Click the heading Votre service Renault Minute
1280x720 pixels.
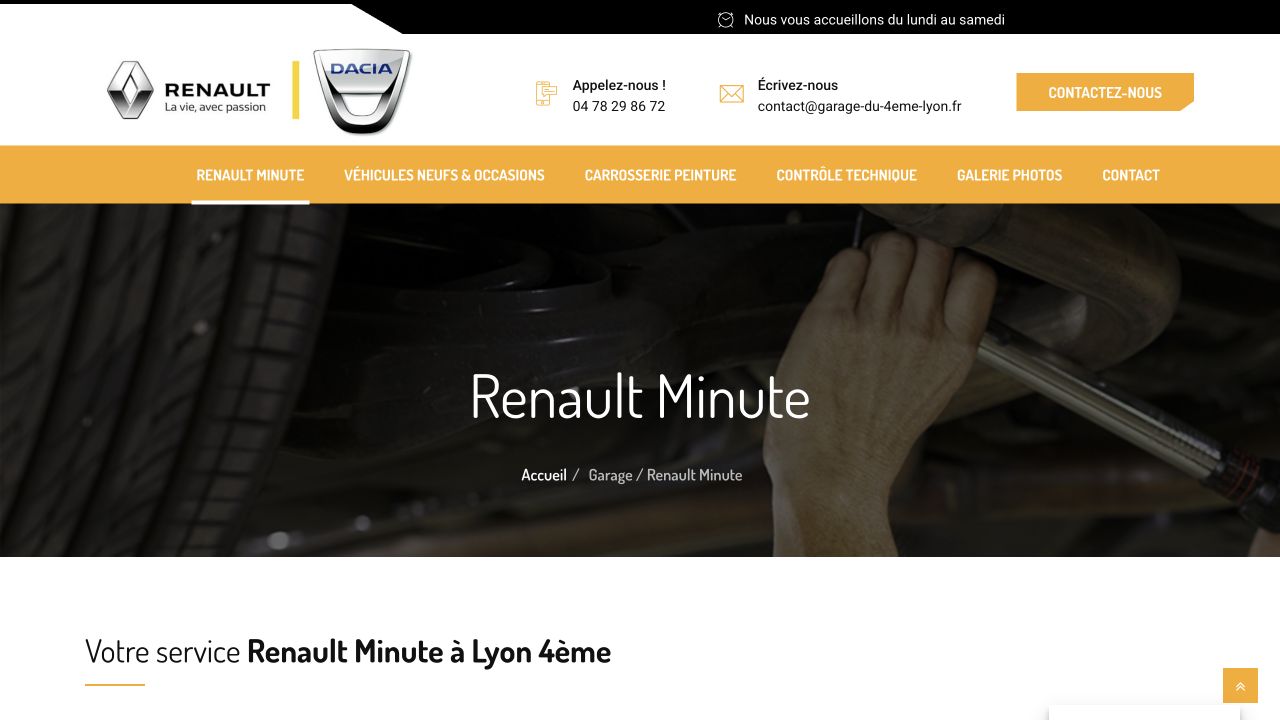coord(348,651)
